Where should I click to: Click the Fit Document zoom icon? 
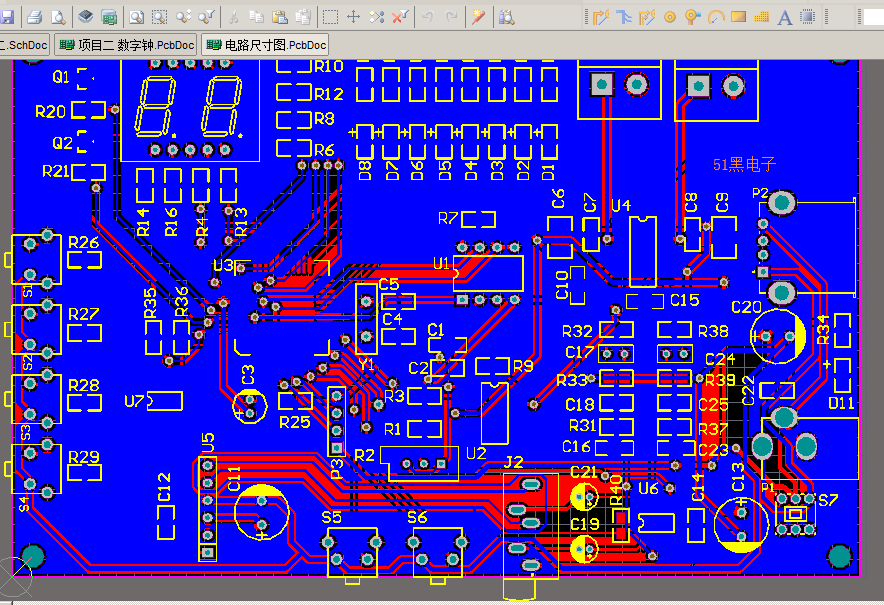(136, 17)
